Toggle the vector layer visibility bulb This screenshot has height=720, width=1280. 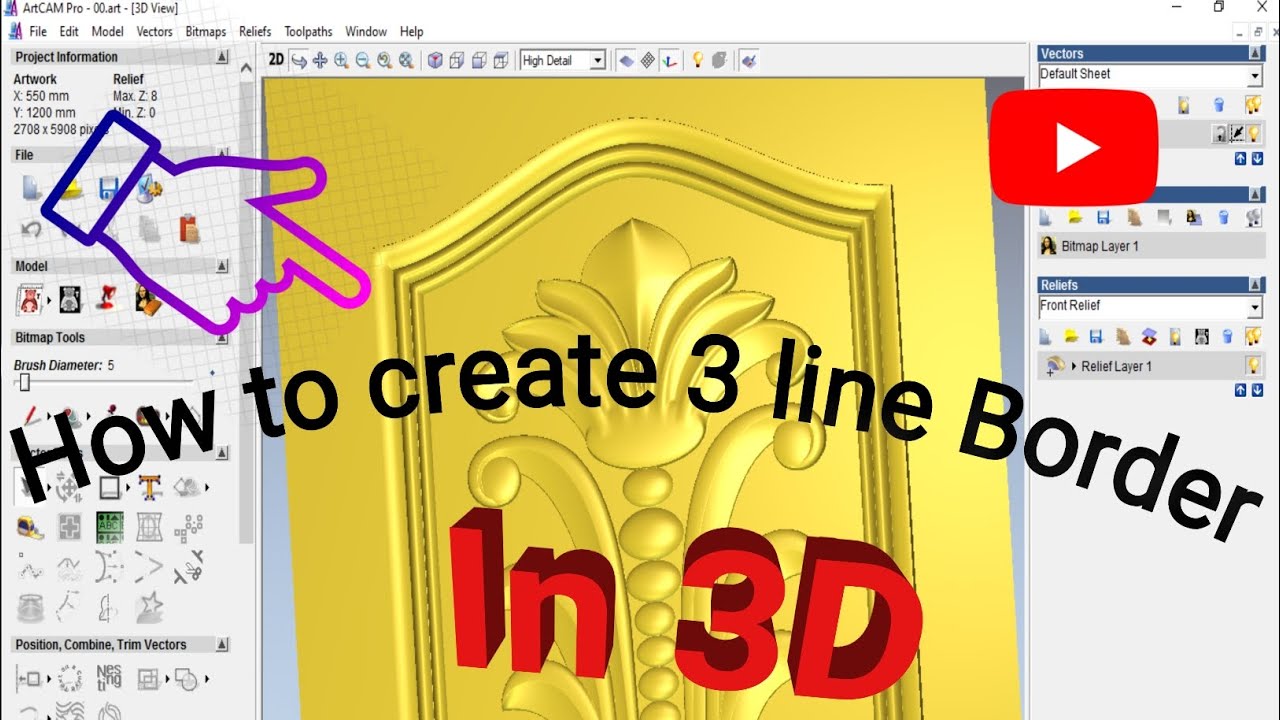pos(1252,133)
